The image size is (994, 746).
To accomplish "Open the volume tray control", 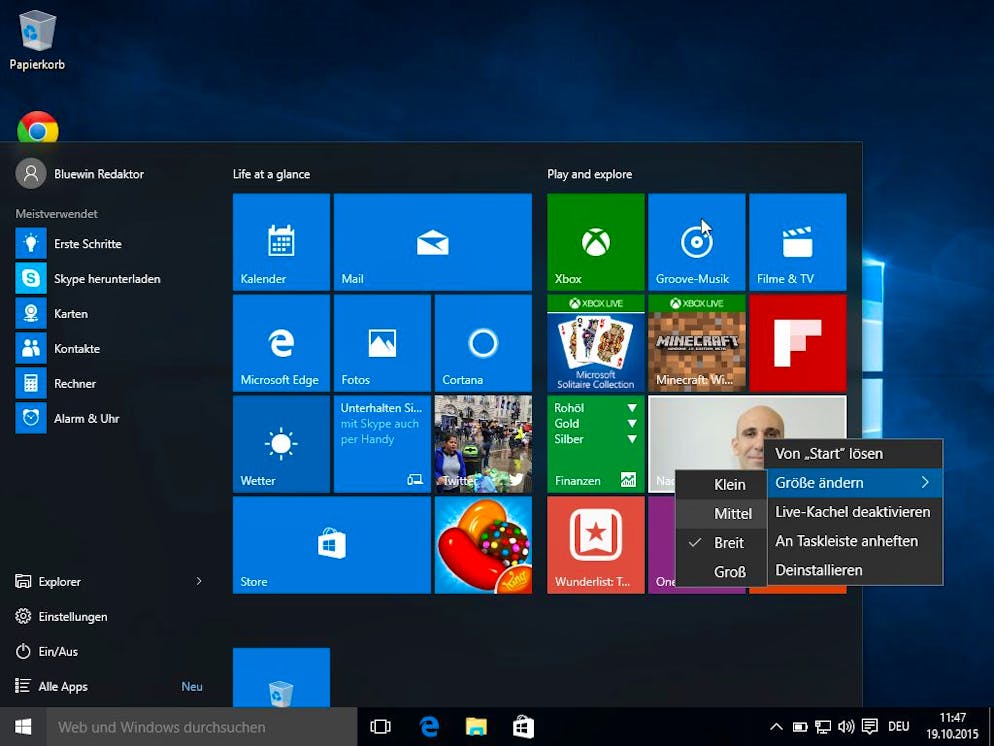I will click(846, 727).
